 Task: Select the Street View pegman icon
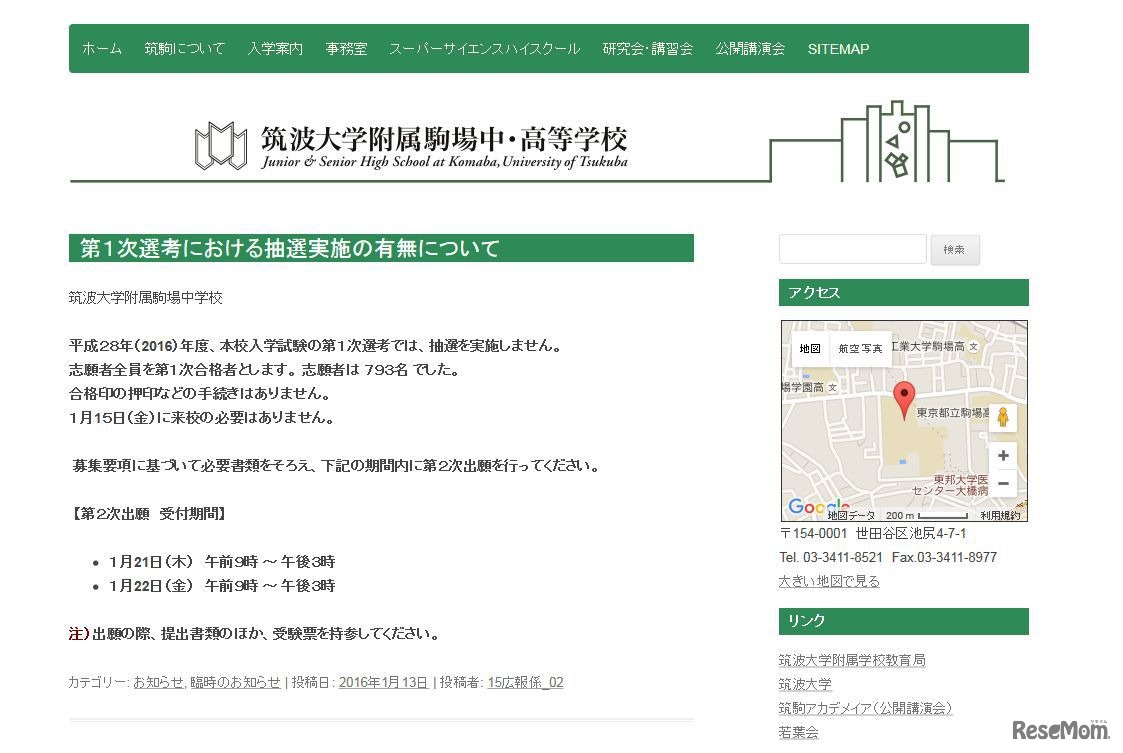(1003, 417)
